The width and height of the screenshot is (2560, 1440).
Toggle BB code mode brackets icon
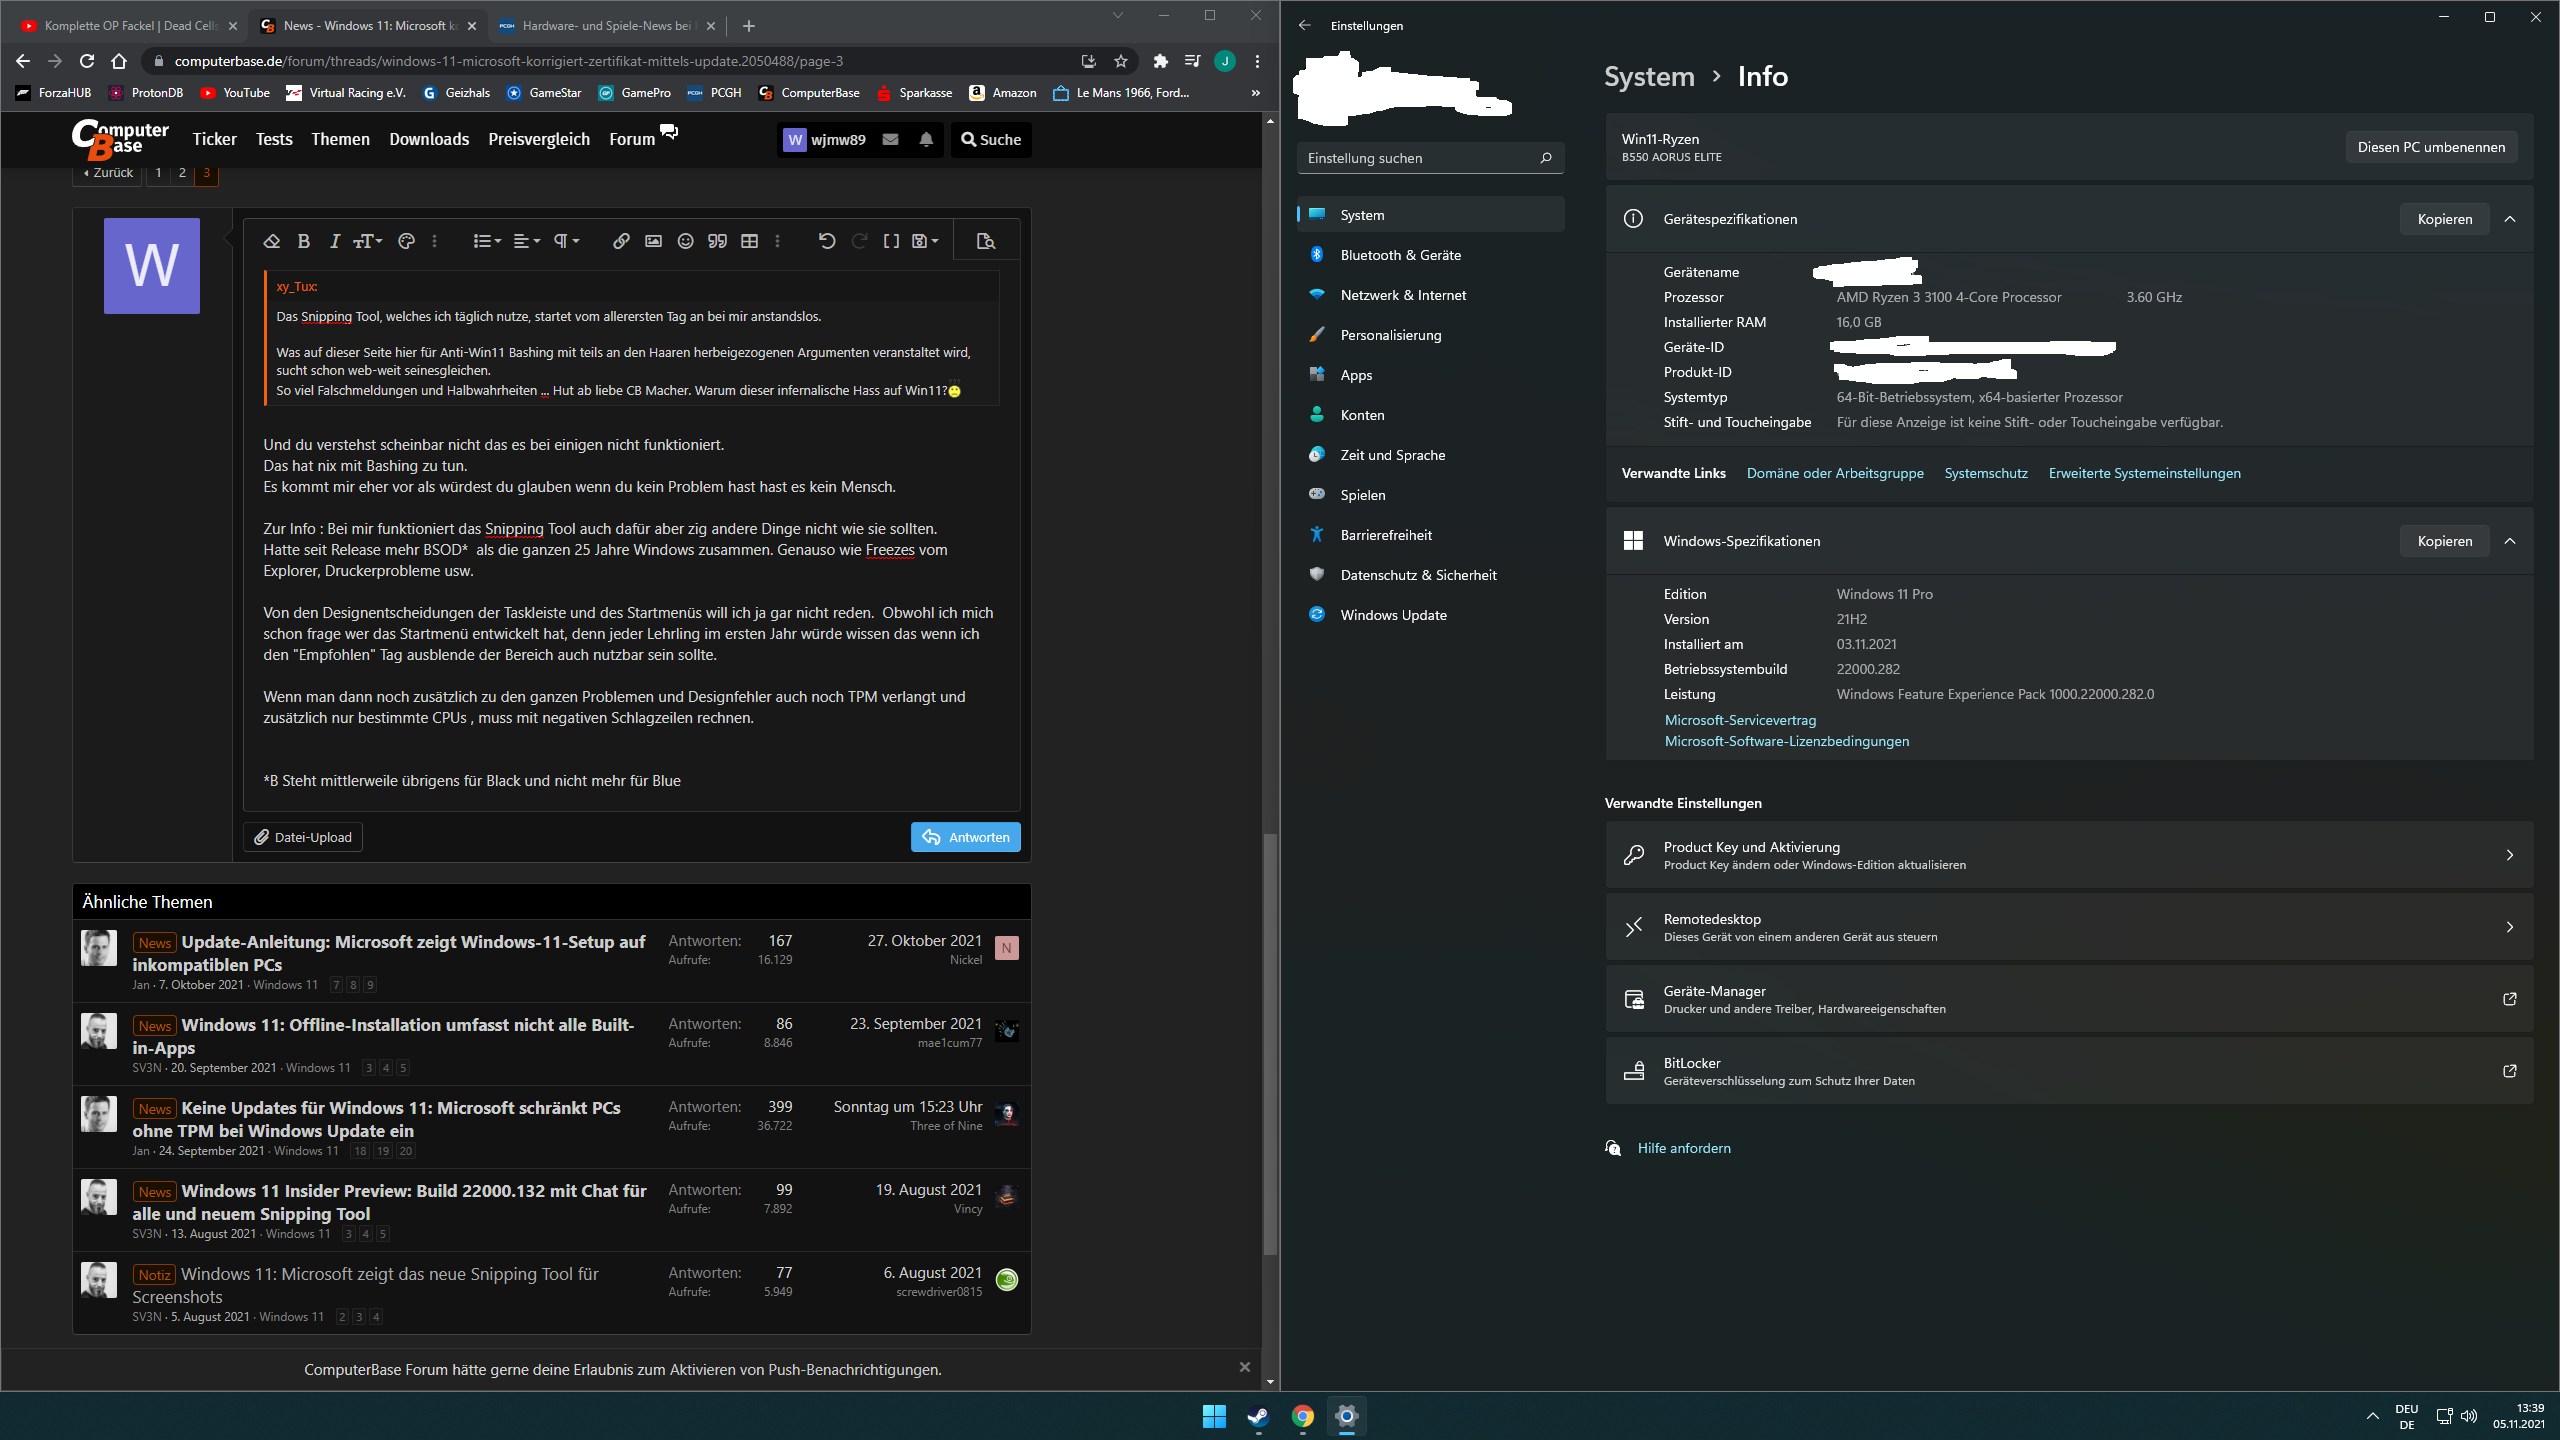tap(891, 241)
